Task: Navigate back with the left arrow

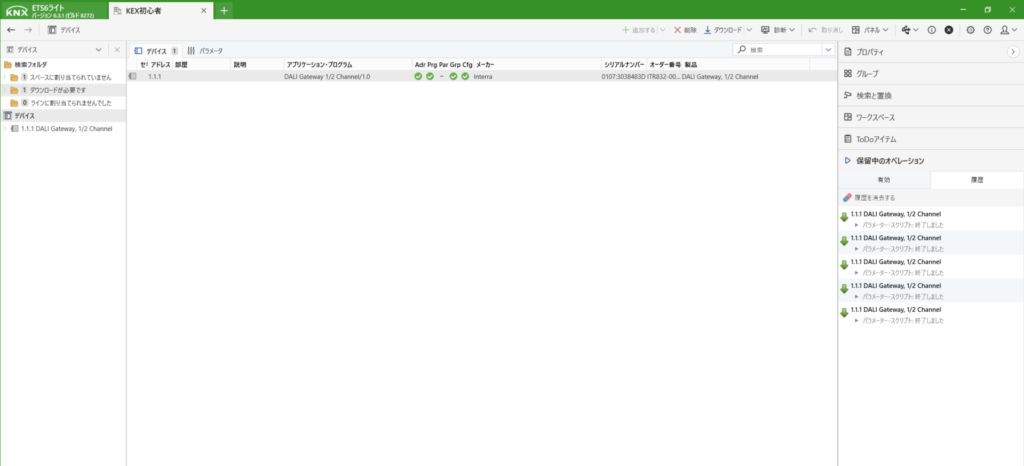Action: [11, 30]
